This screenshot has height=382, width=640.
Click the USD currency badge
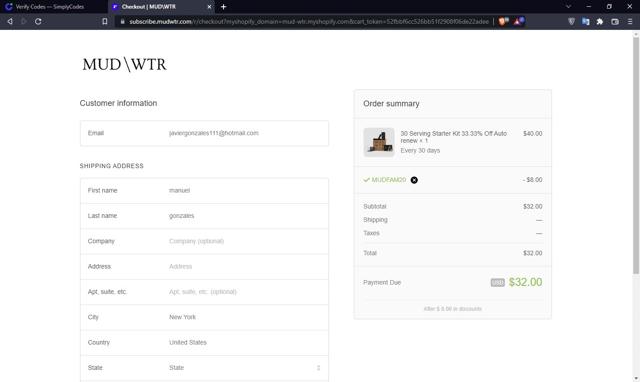click(498, 282)
